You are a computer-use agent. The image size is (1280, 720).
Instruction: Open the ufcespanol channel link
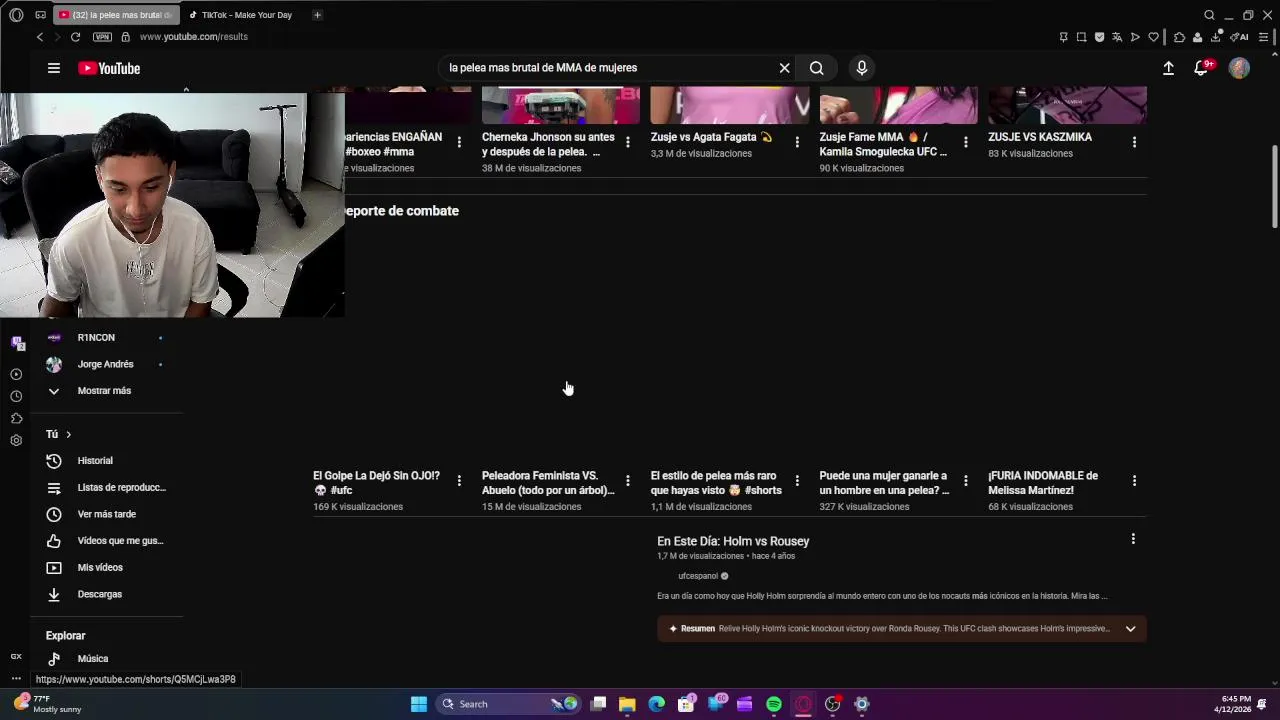pos(698,576)
